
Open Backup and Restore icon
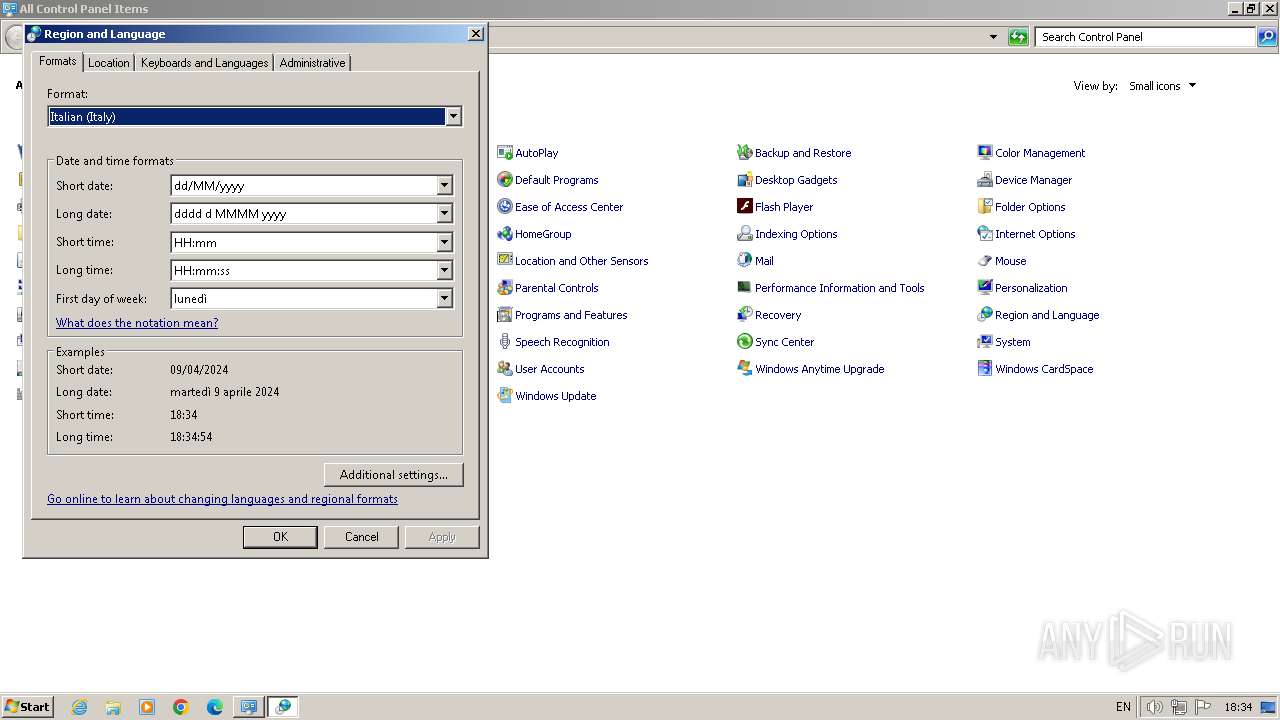(x=794, y=153)
